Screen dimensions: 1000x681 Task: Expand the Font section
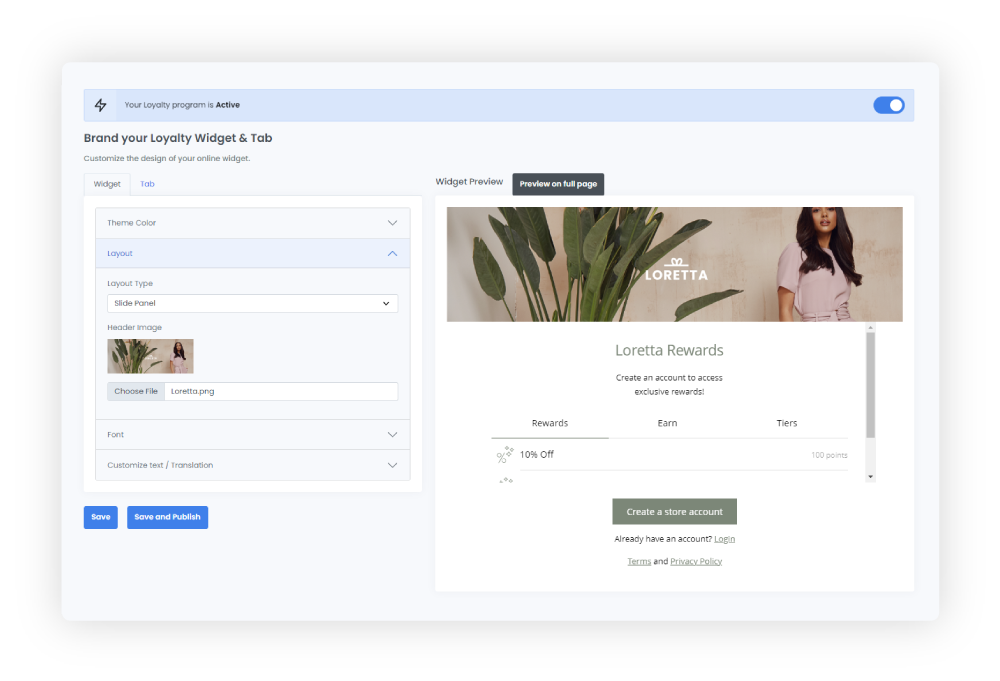click(x=253, y=434)
